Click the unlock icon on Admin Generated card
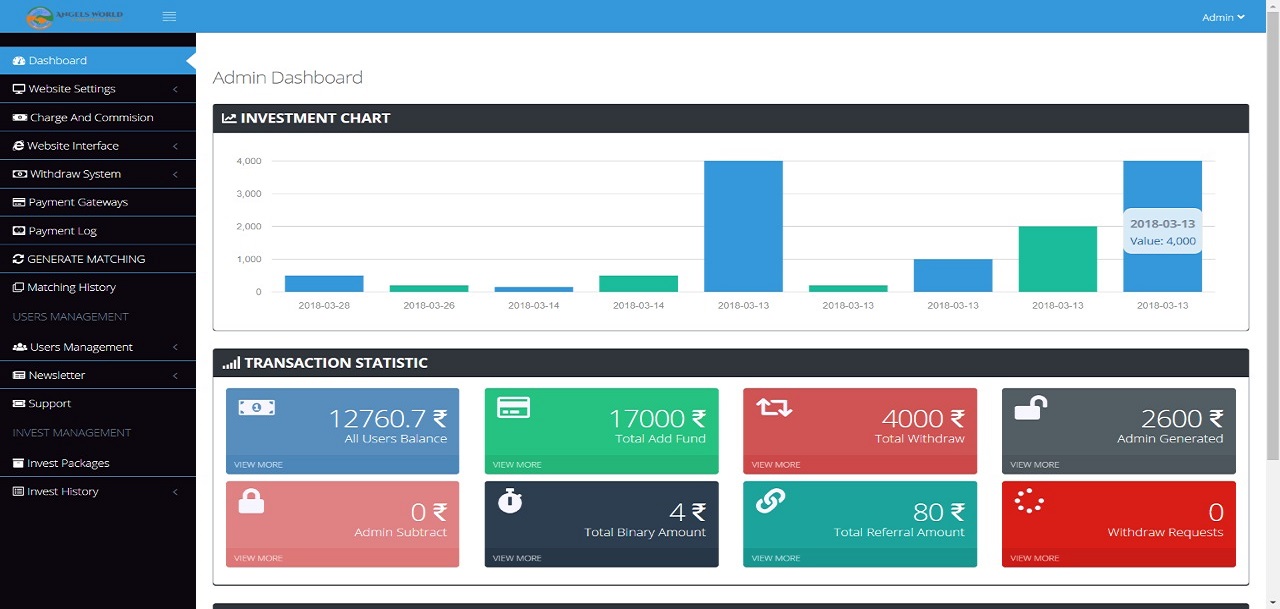Image resolution: width=1280 pixels, height=609 pixels. click(1030, 408)
